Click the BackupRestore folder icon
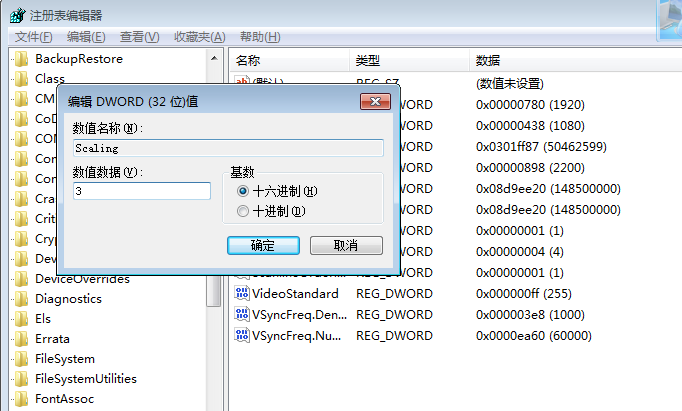This screenshot has height=411, width=682. pyautogui.click(x=21, y=59)
